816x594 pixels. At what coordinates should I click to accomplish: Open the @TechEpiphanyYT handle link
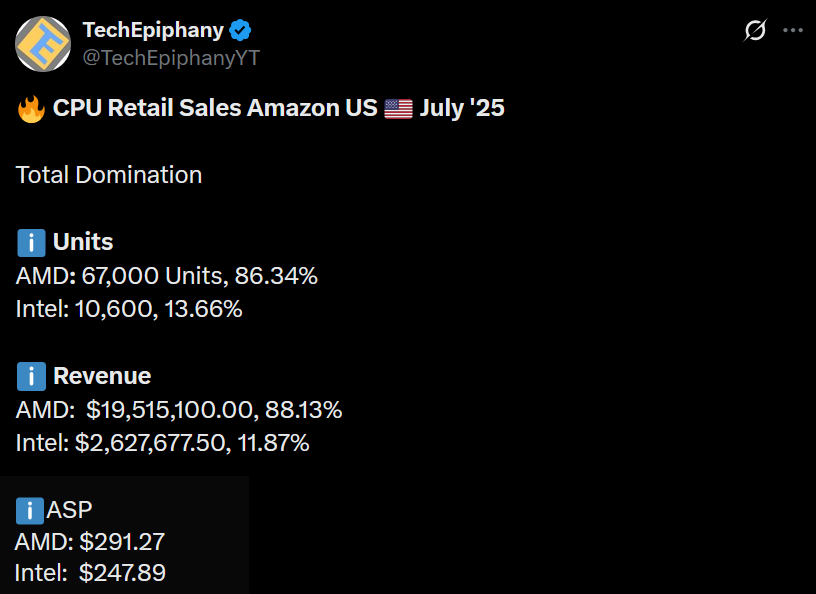(x=171, y=58)
